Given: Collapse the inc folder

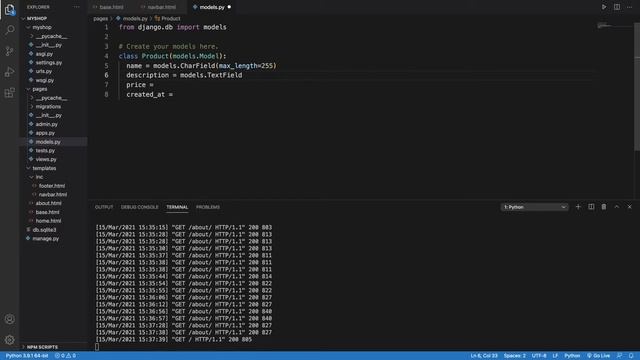Looking at the screenshot, I should point(39,177).
